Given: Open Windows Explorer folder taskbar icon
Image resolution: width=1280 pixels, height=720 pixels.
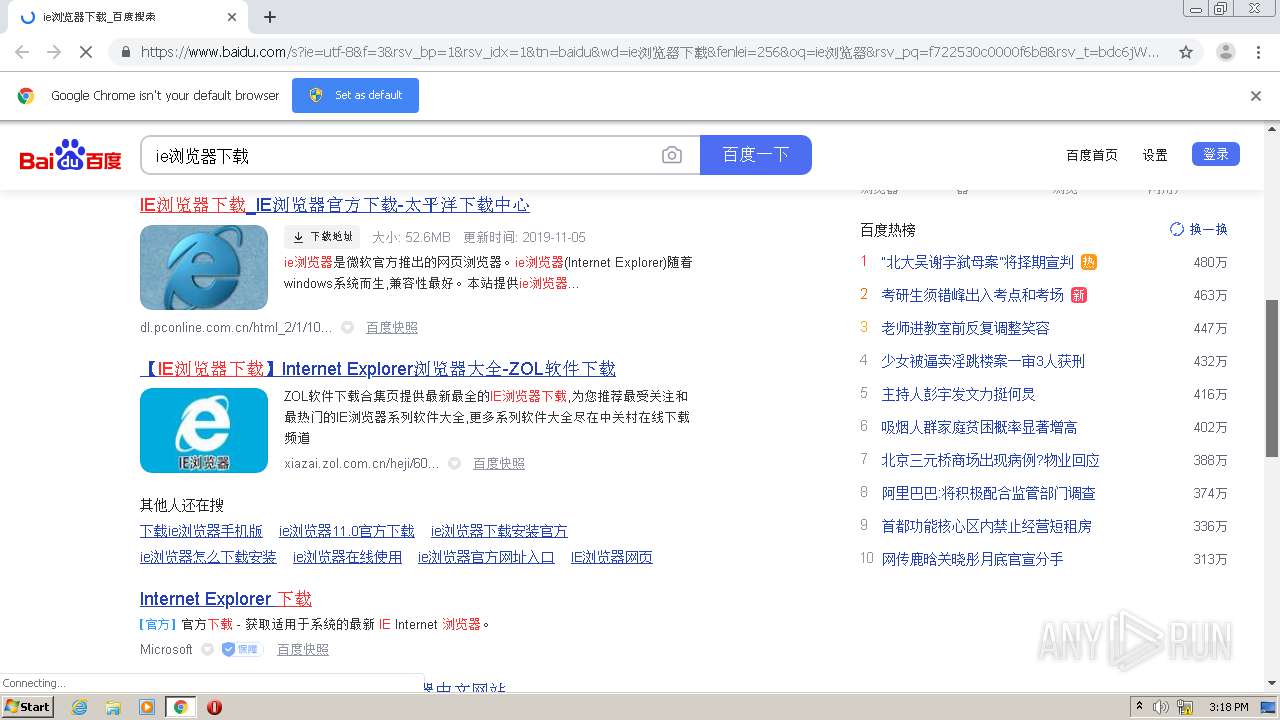Looking at the screenshot, I should [x=113, y=707].
